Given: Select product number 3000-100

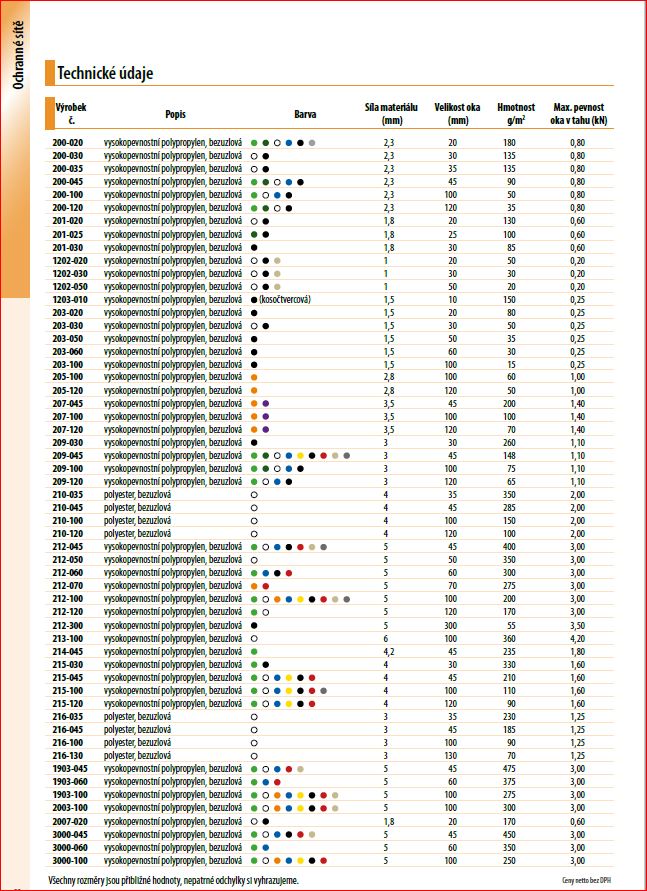Looking at the screenshot, I should 70,860.
